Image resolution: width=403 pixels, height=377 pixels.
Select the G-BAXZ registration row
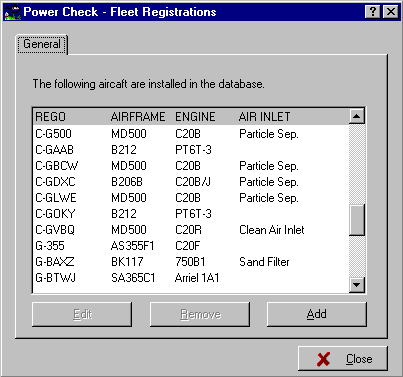pyautogui.click(x=191, y=262)
